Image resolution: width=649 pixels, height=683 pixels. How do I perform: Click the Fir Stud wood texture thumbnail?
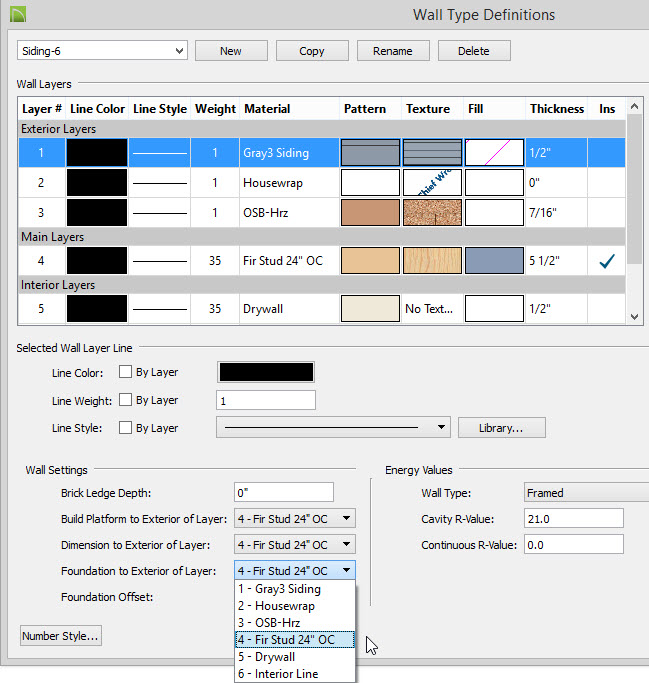433,260
